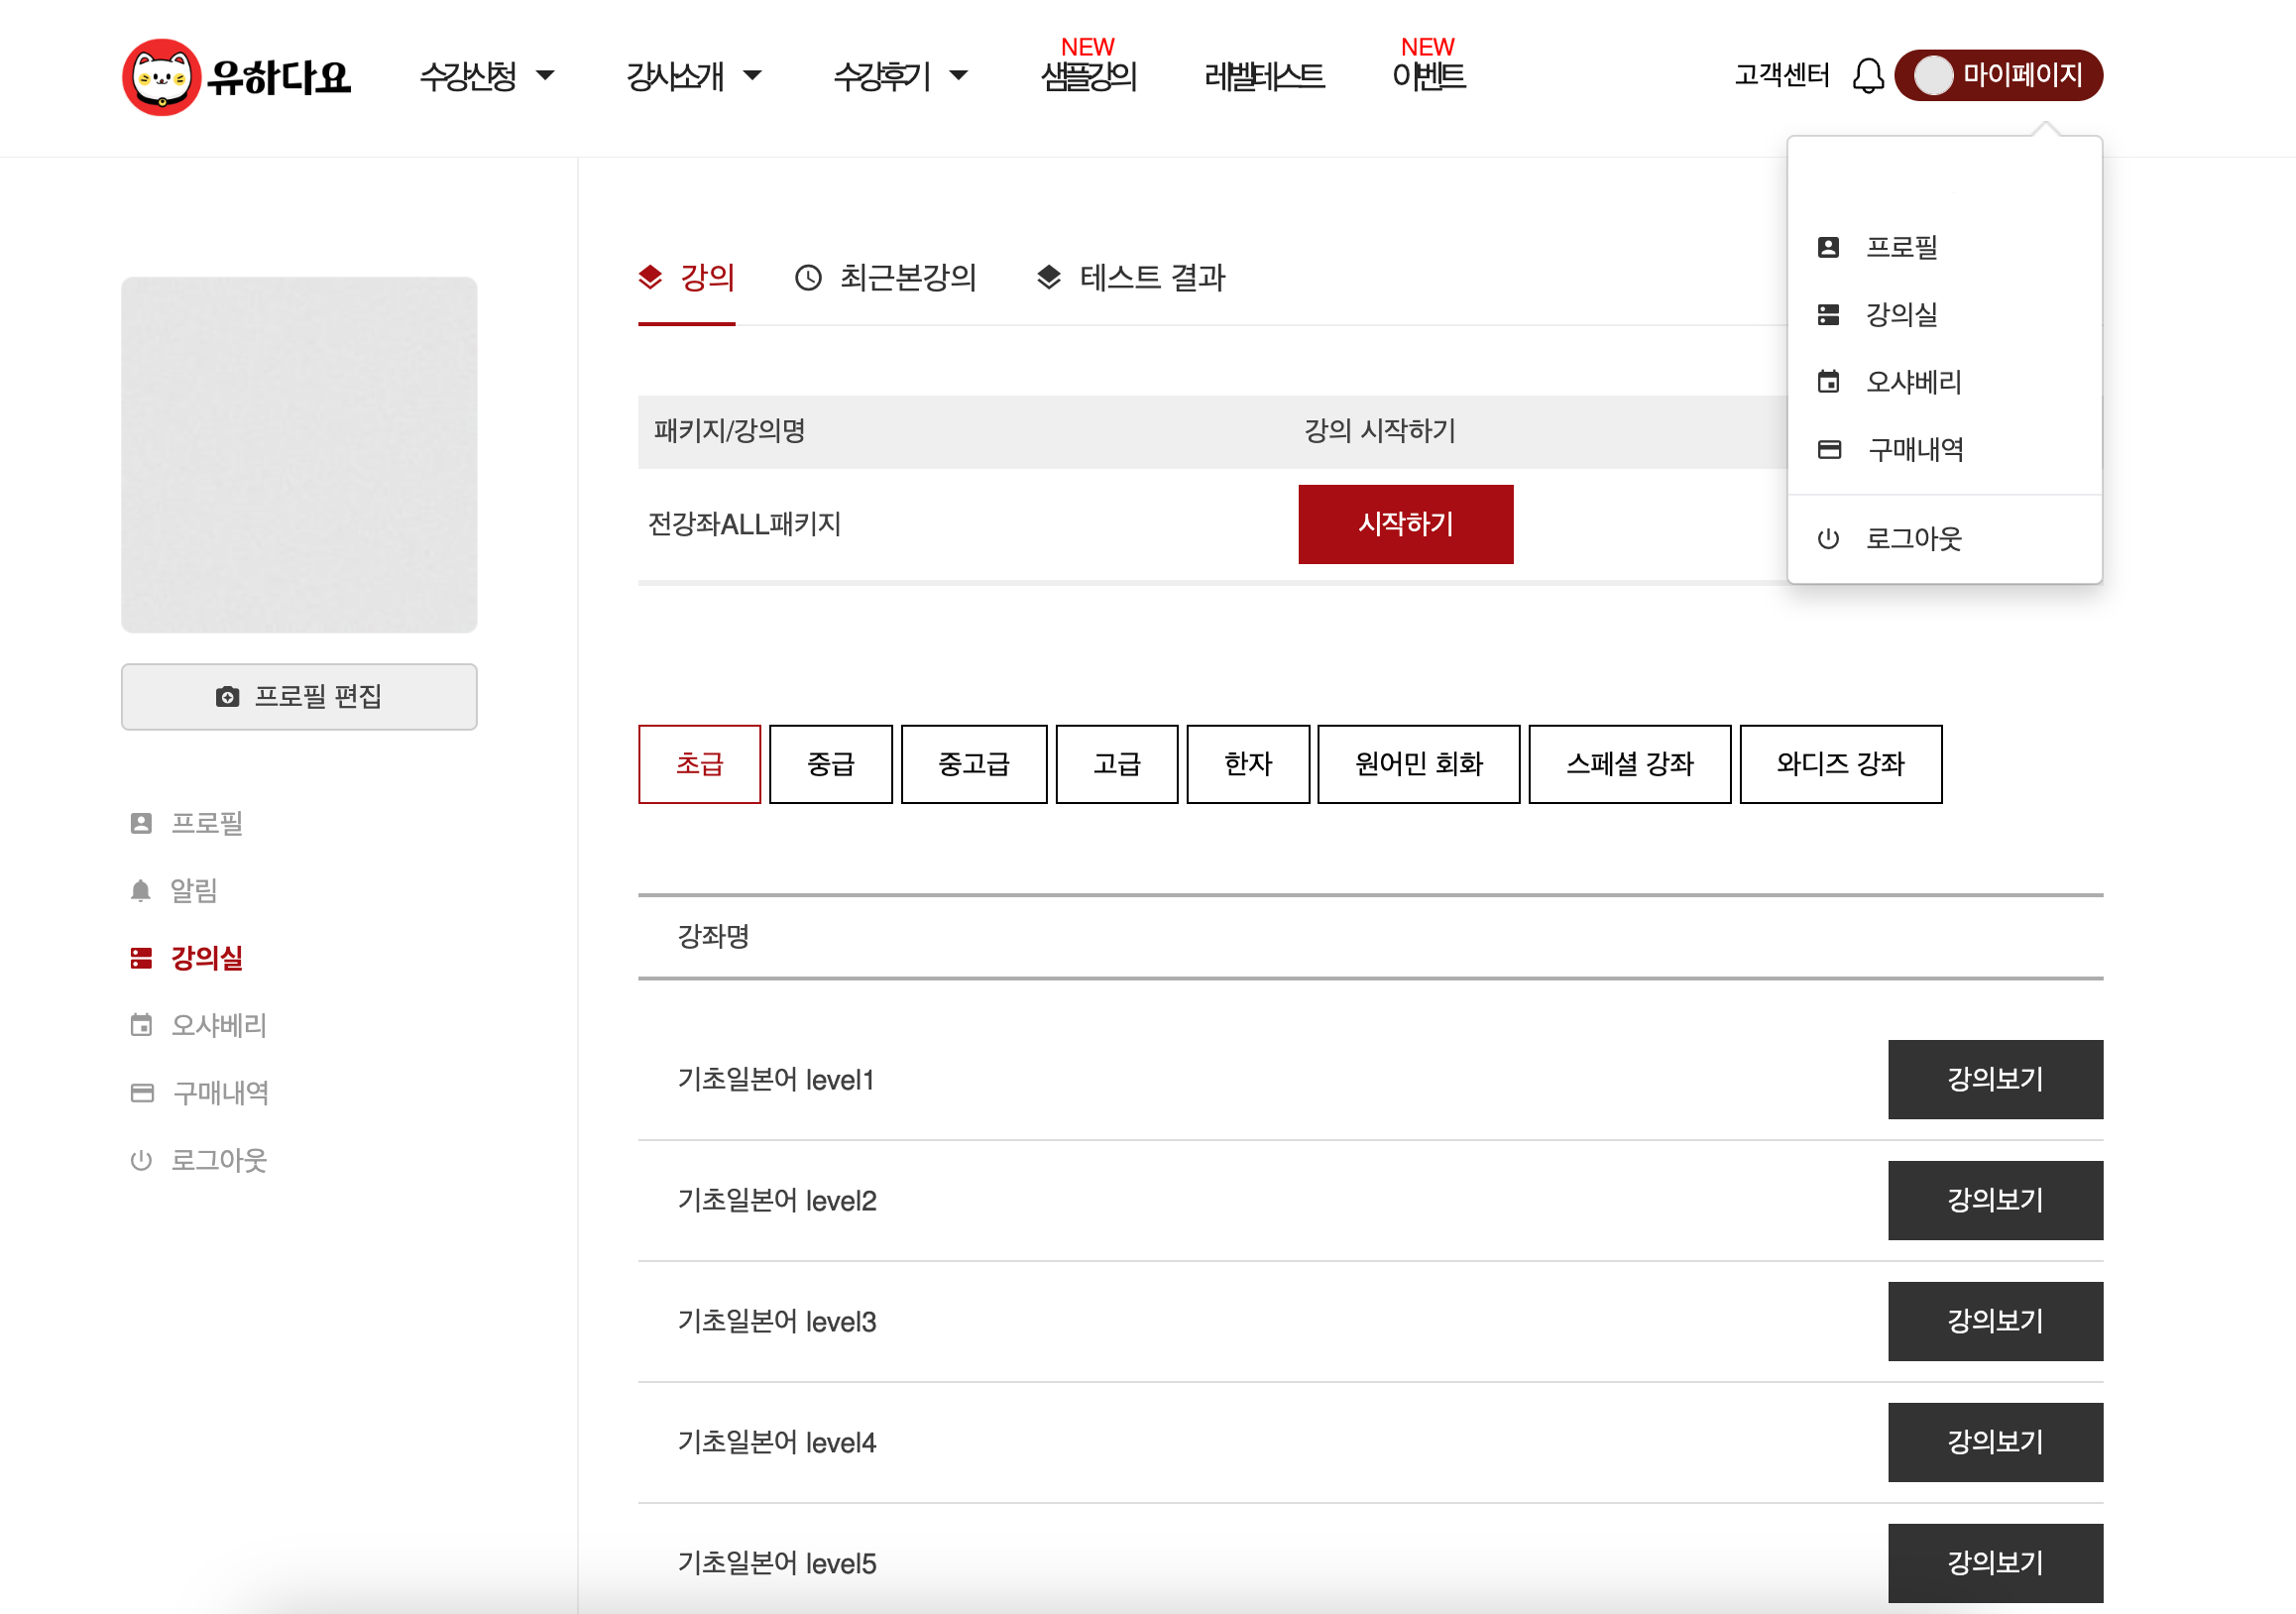The image size is (2296, 1614).
Task: Expand the 수강후기 dropdown arrow
Action: (x=959, y=76)
